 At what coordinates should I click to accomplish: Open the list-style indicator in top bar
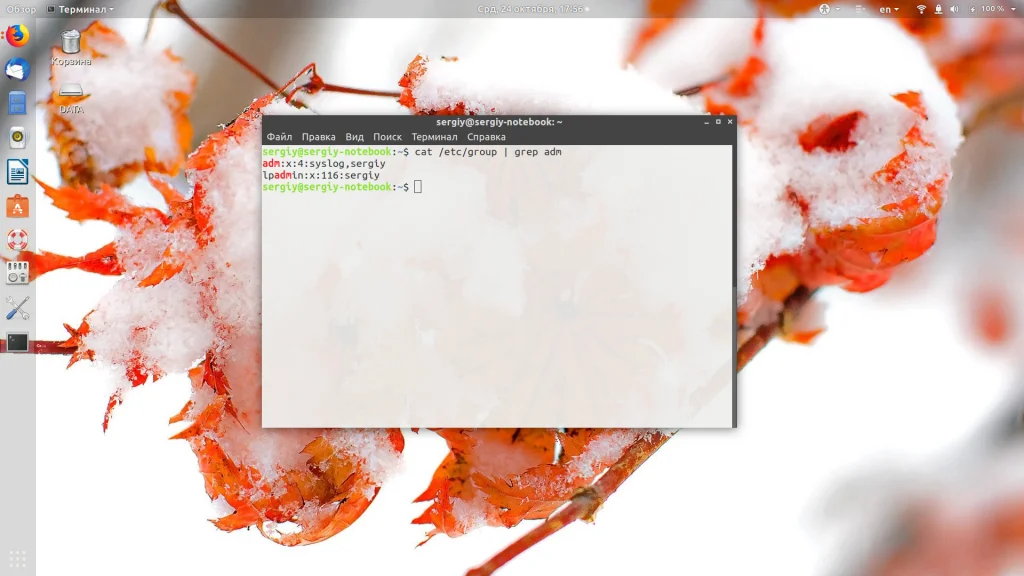point(861,9)
